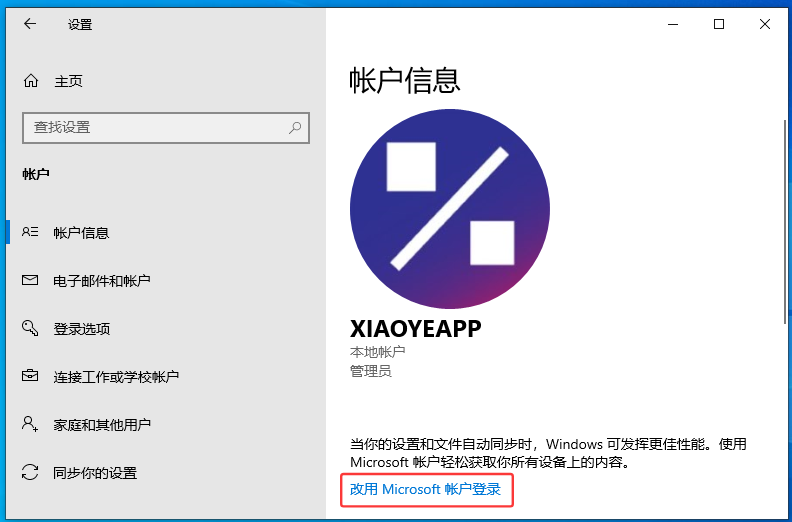The width and height of the screenshot is (792, 522).
Task: Maximize the Settings window
Action: click(x=718, y=25)
